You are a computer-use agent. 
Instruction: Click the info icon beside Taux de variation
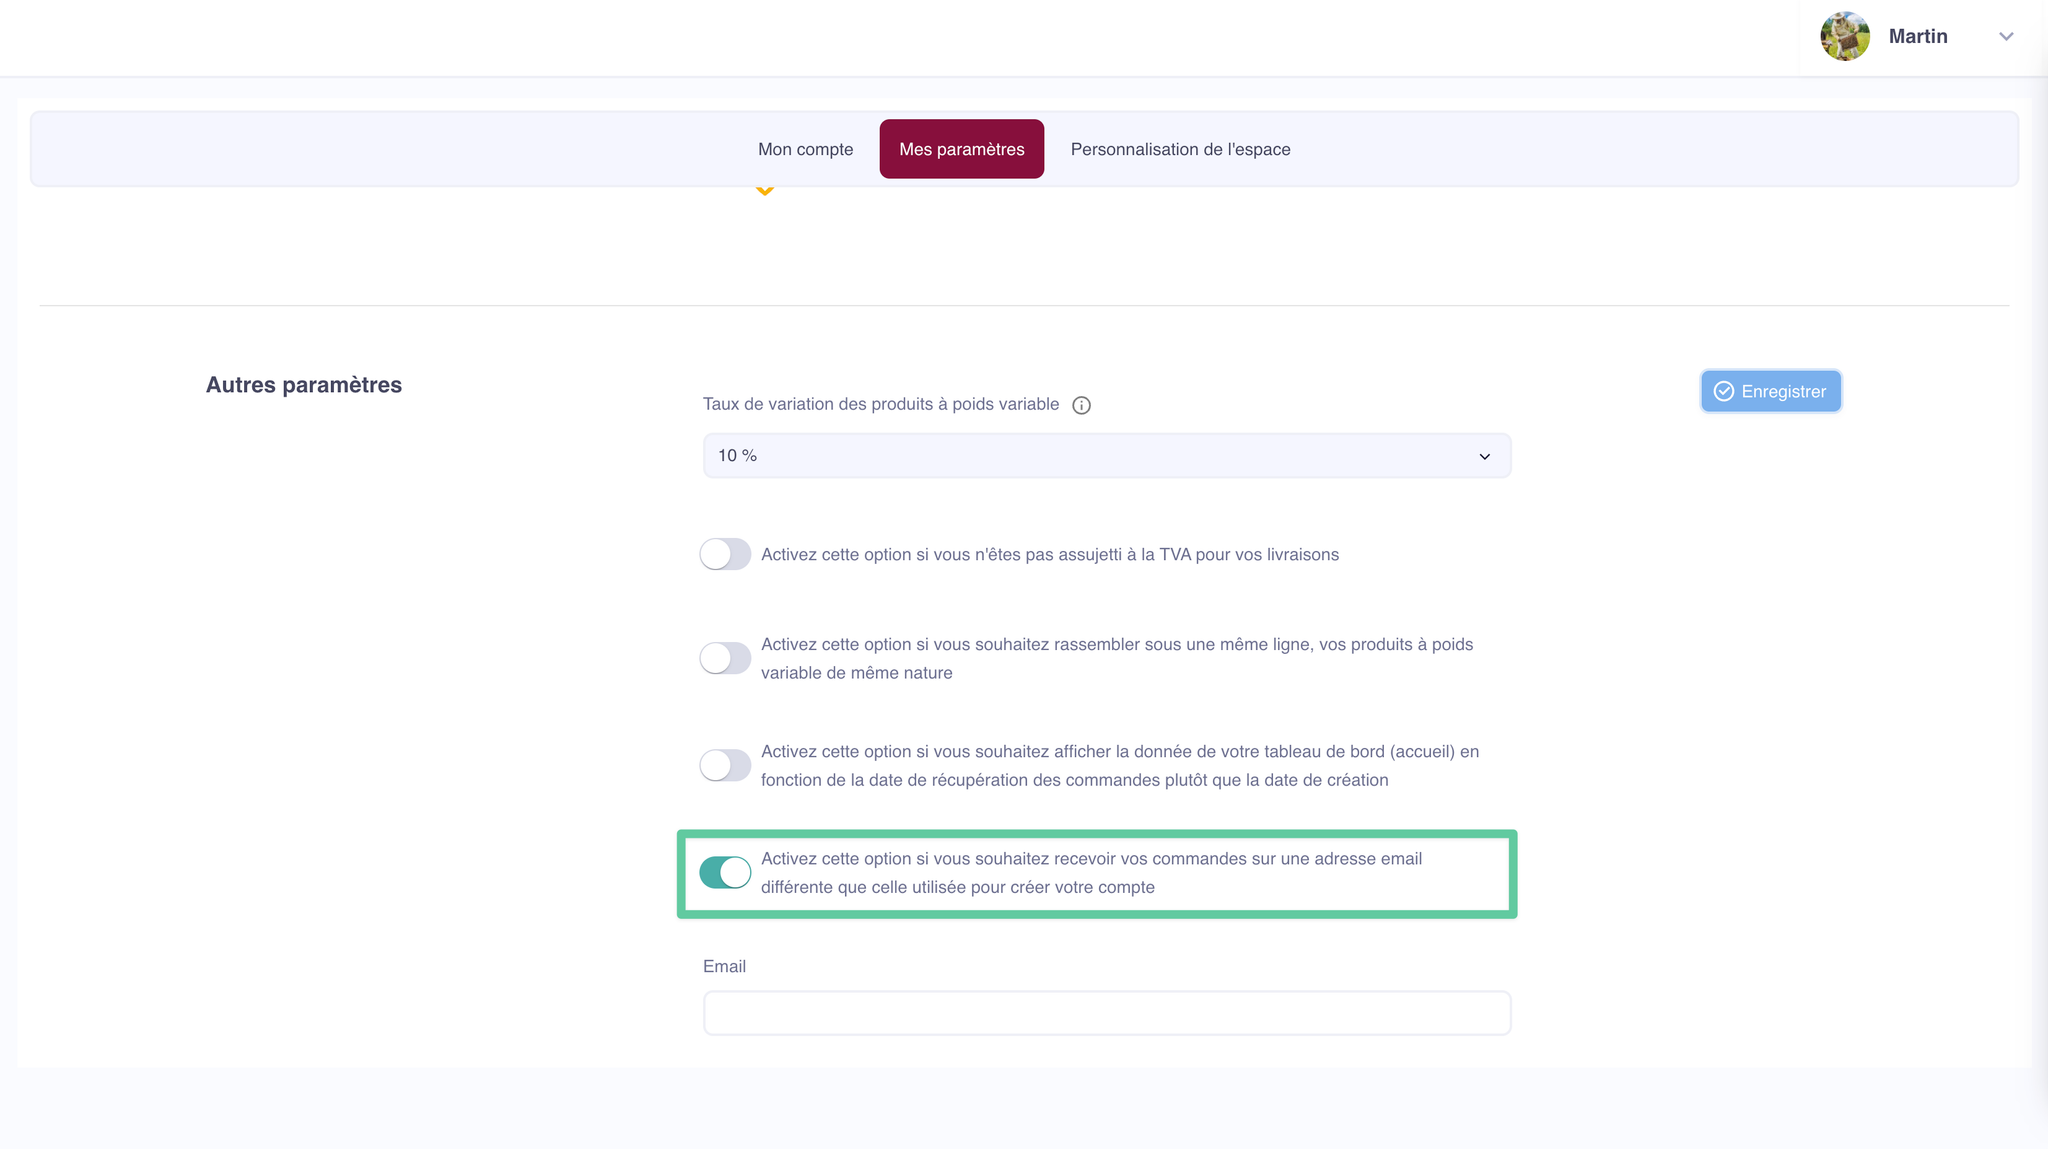point(1081,405)
